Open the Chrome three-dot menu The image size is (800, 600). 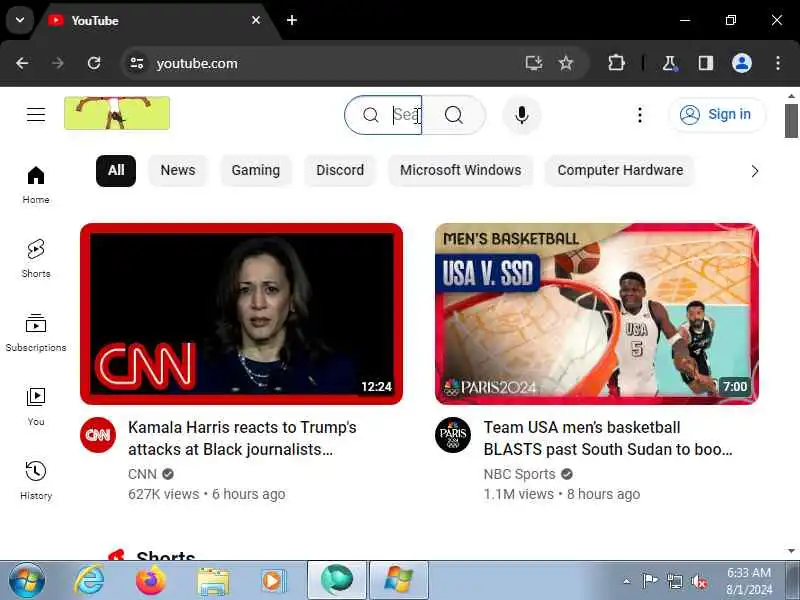(x=778, y=63)
